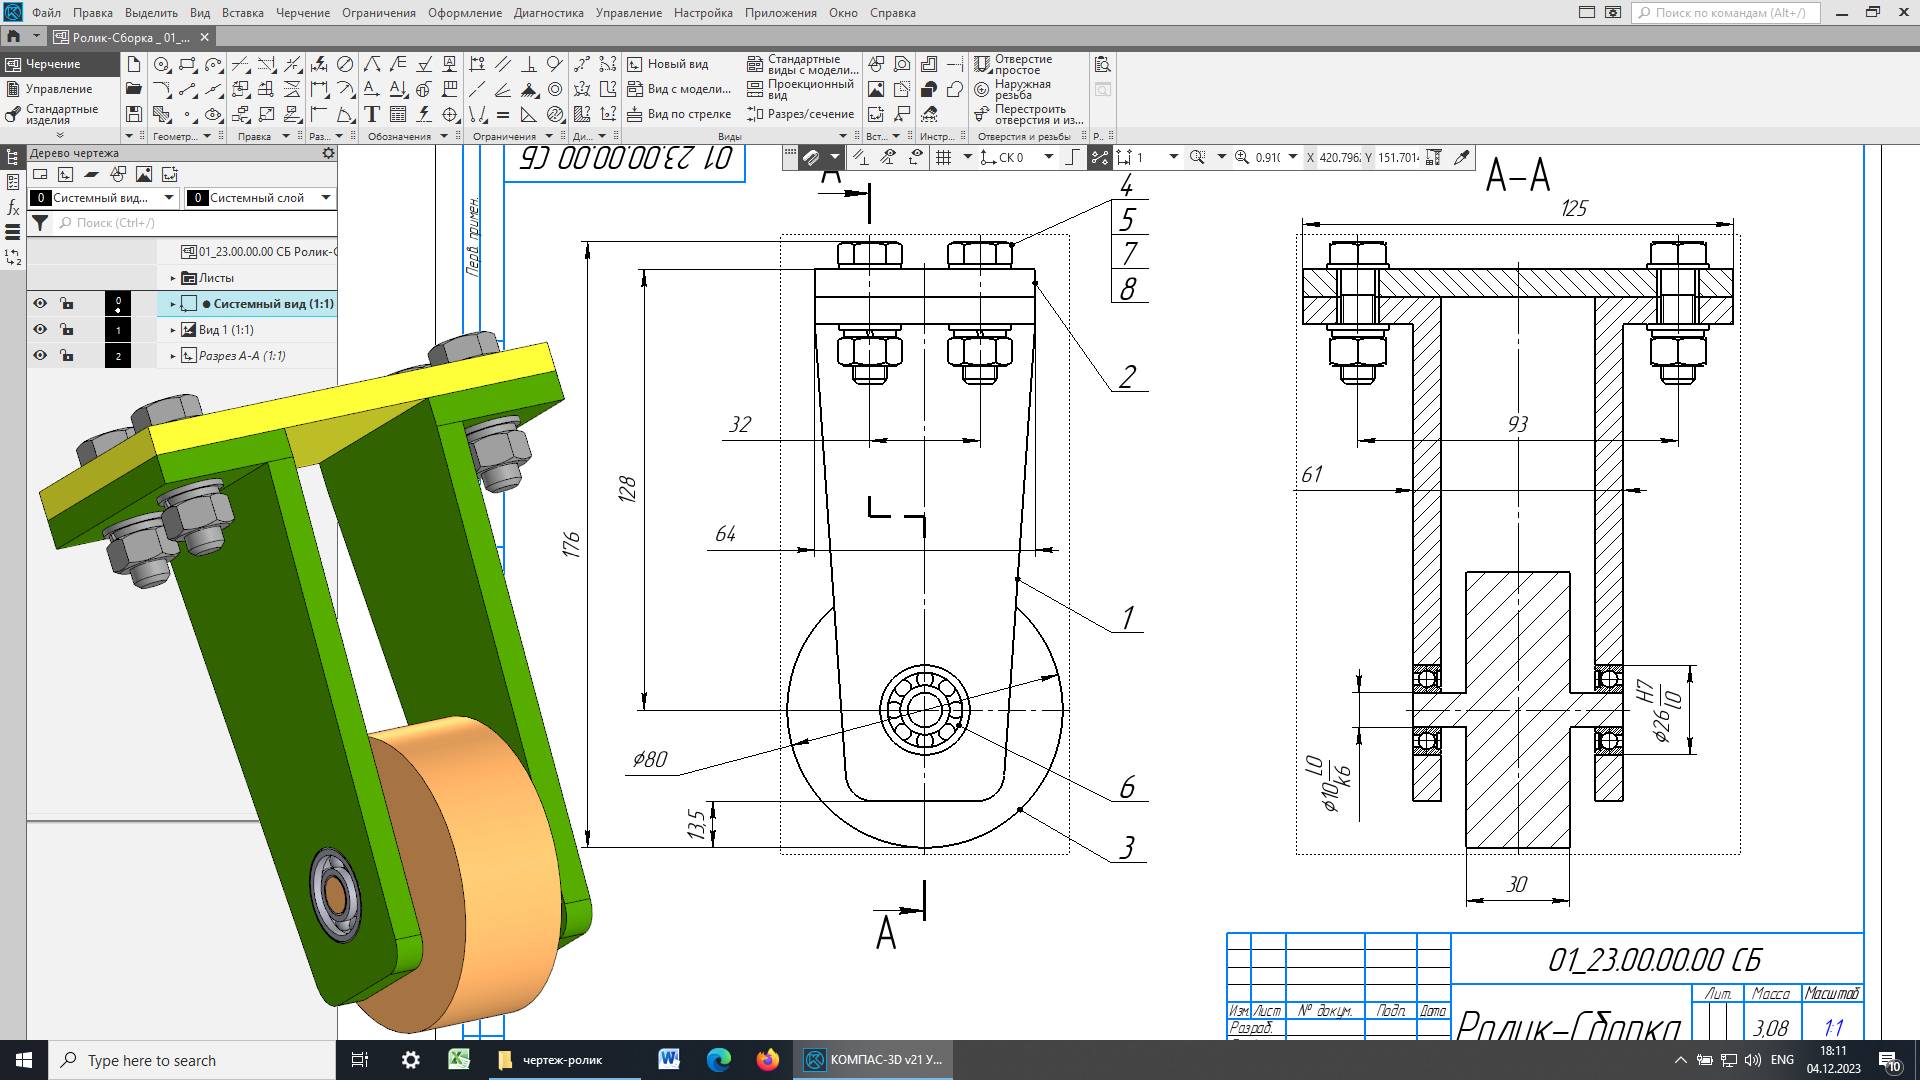This screenshot has height=1080, width=1920.
Task: Expand the Геометрия panel dropdown arrow
Action: click(207, 136)
